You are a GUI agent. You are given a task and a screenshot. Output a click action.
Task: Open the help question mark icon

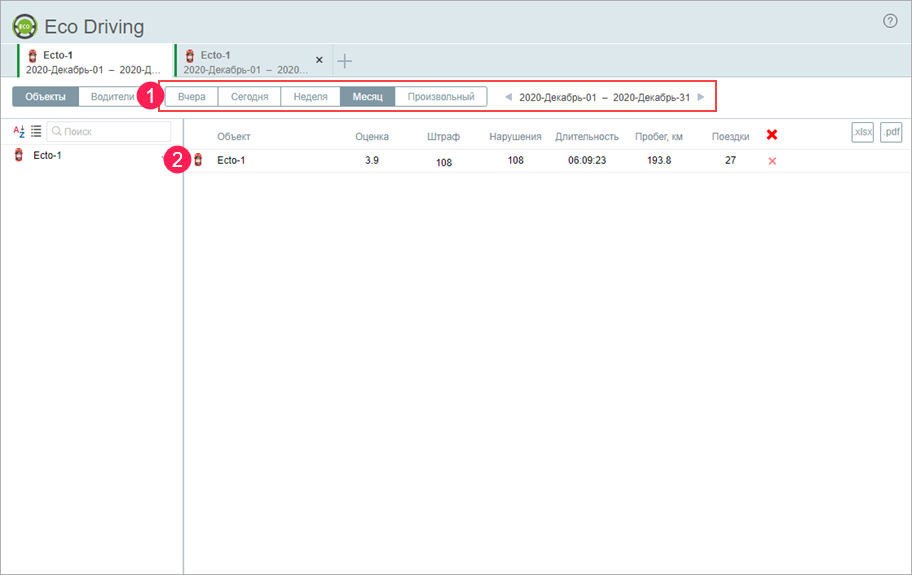pos(890,21)
